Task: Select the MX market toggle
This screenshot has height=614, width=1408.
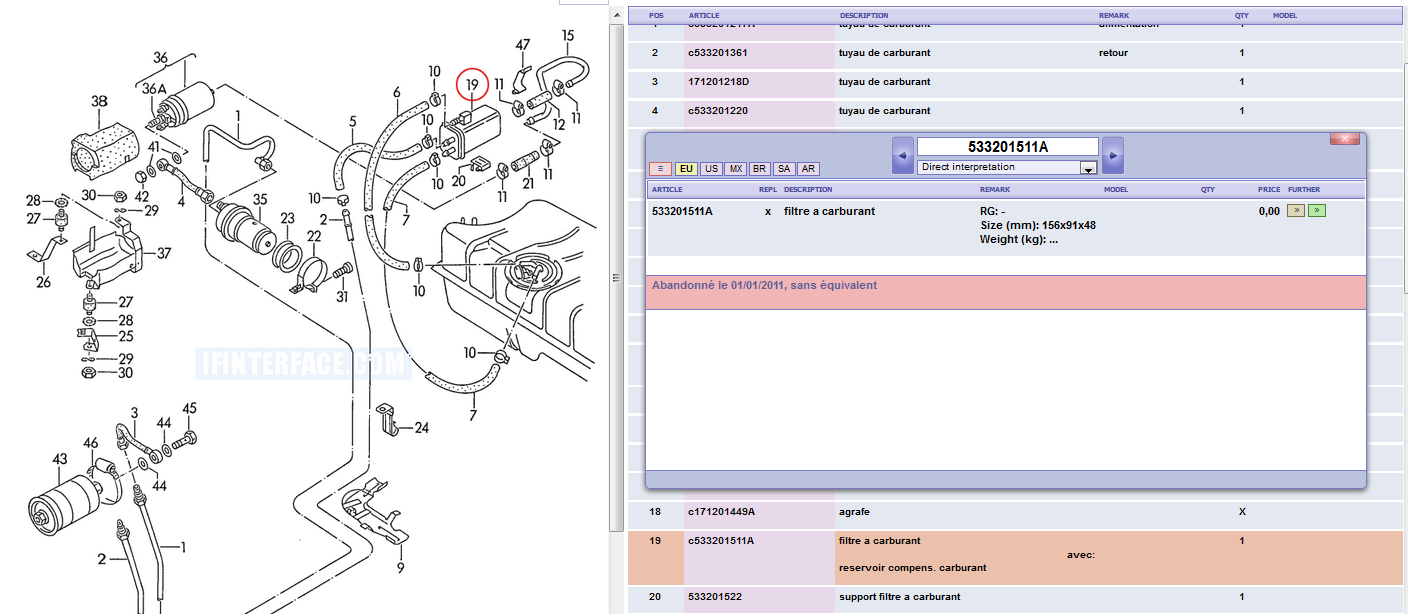Action: point(735,169)
